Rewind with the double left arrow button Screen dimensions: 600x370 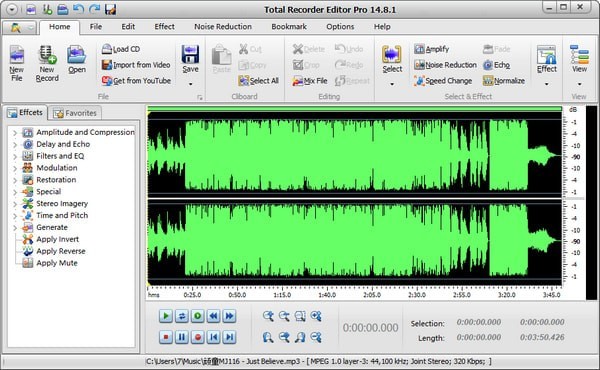tap(214, 316)
